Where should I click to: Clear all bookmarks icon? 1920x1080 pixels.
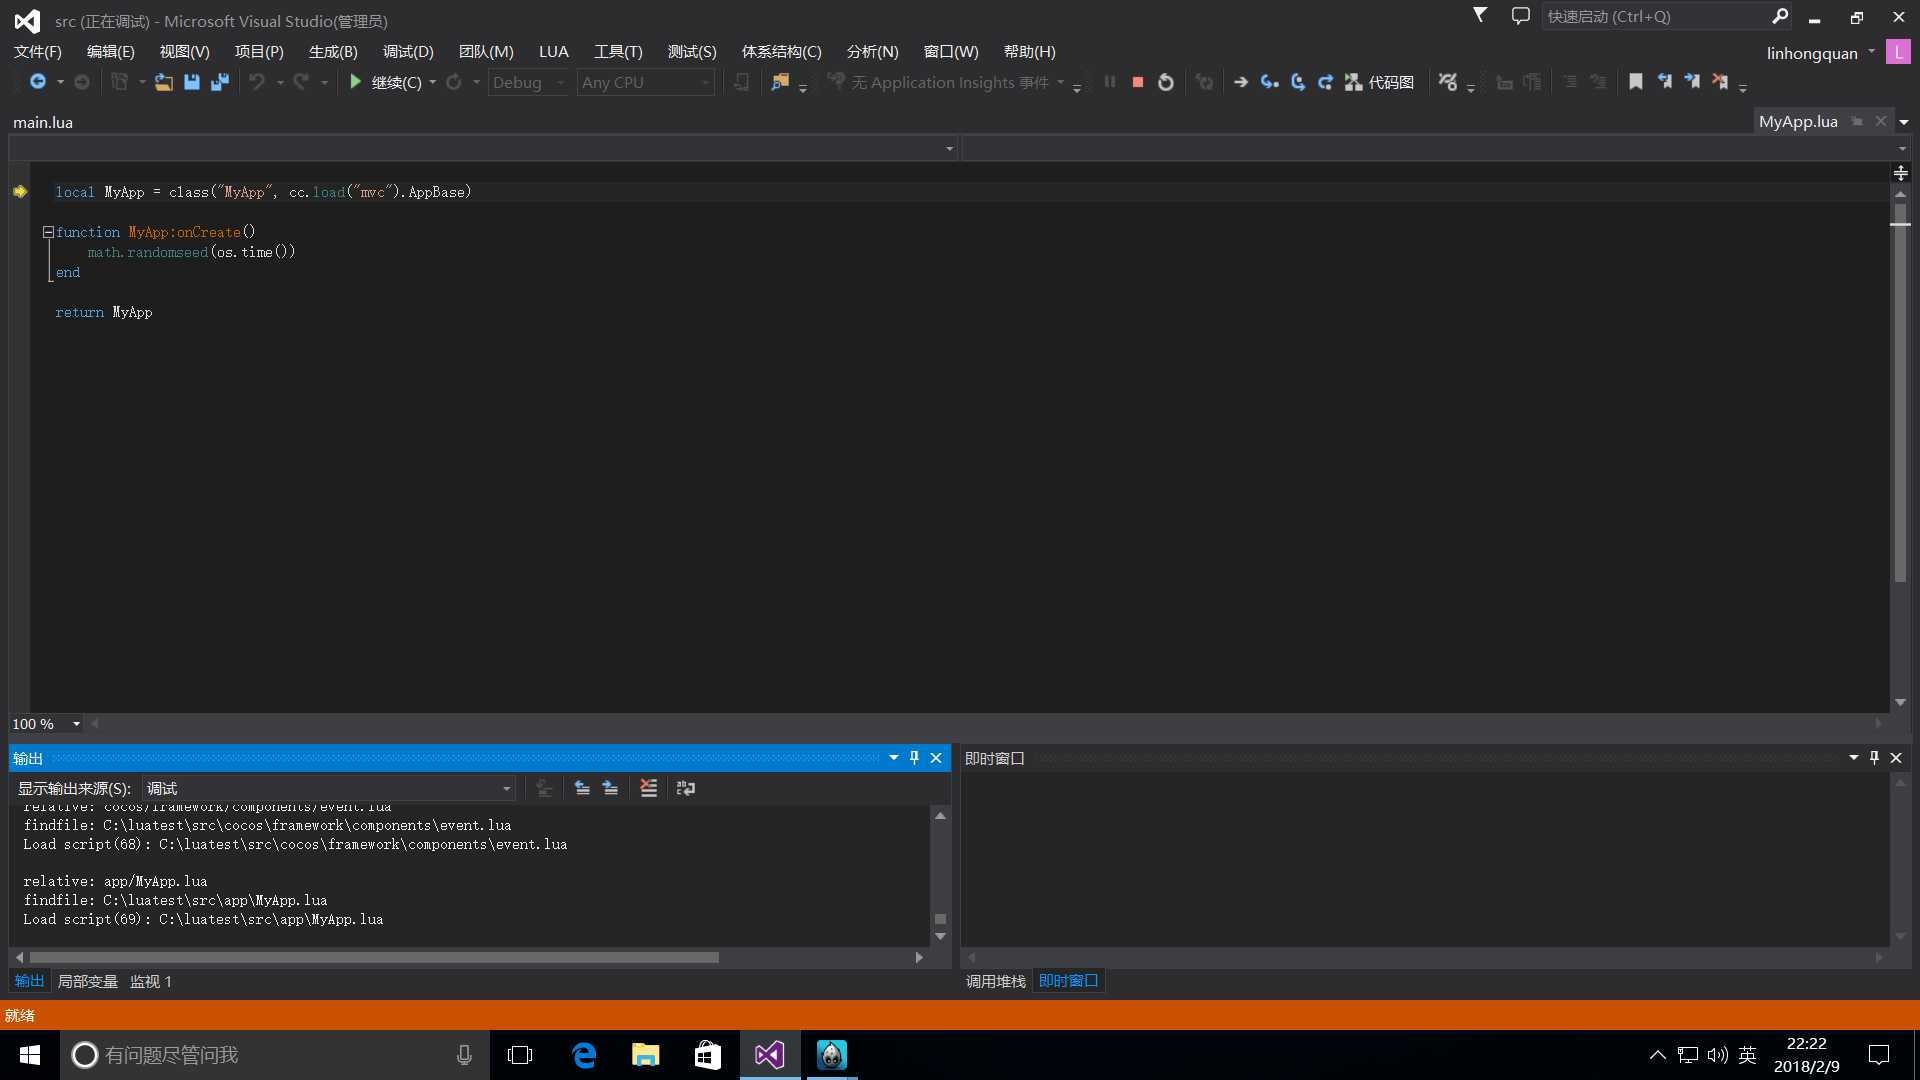(1720, 82)
